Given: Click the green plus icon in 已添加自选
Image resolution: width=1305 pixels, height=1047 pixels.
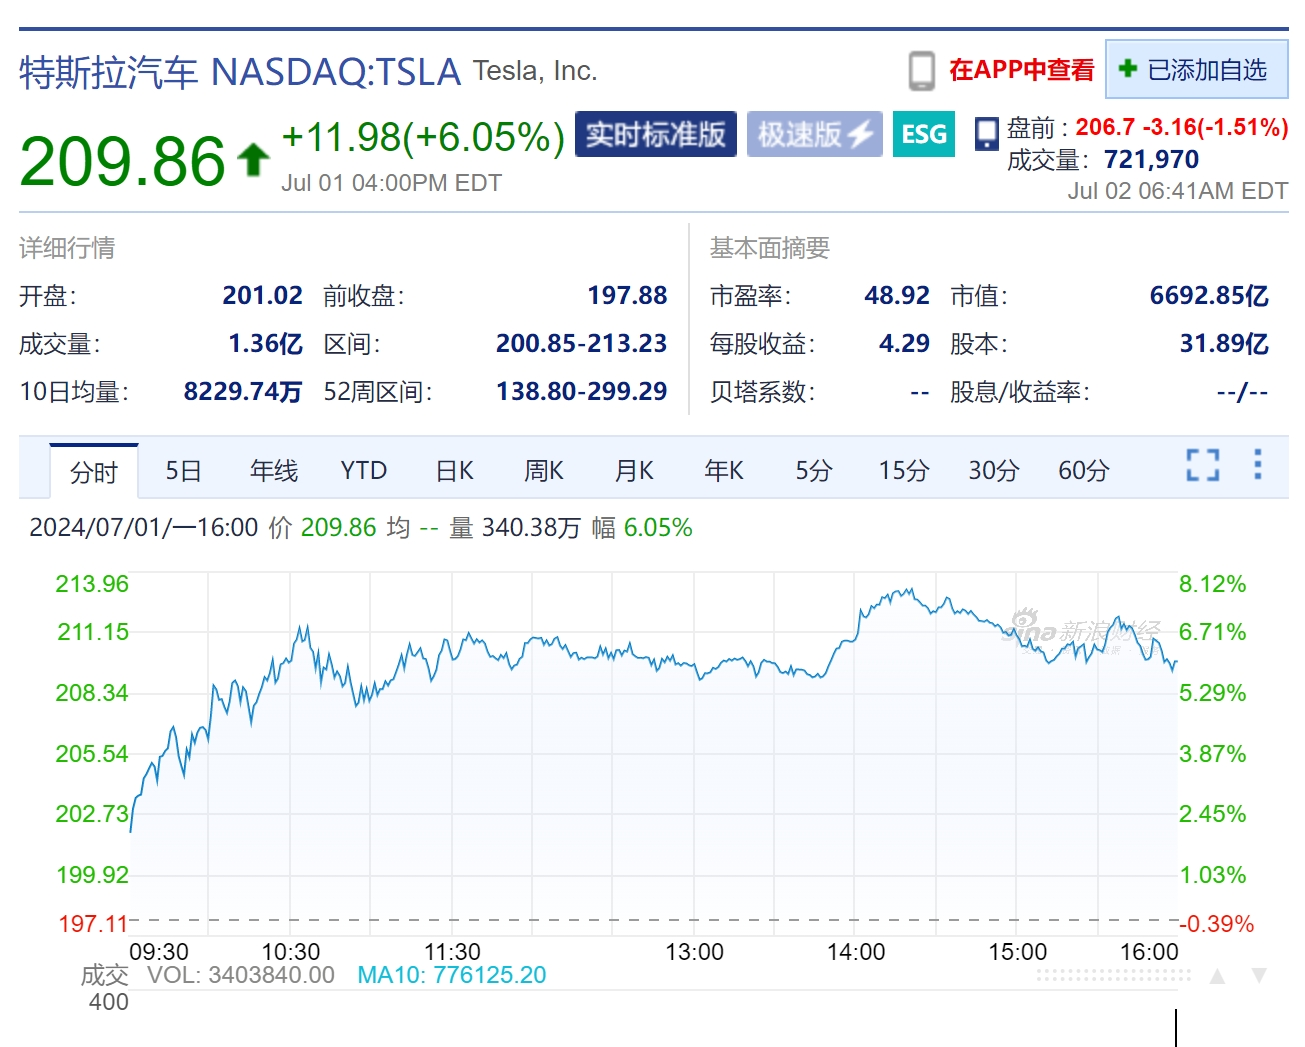Looking at the screenshot, I should tap(1128, 69).
